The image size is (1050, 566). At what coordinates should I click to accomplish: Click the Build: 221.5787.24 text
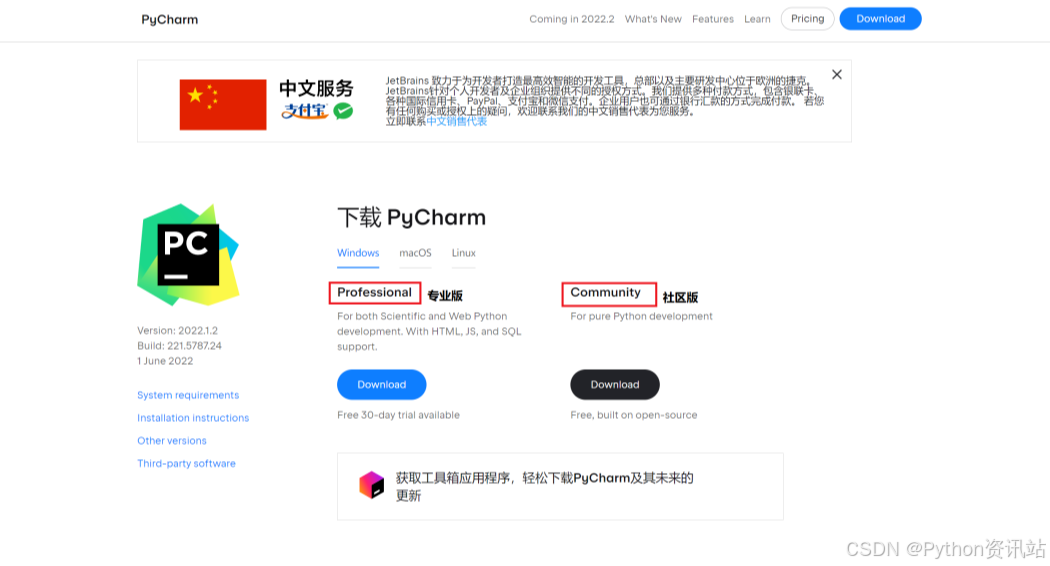click(x=179, y=346)
